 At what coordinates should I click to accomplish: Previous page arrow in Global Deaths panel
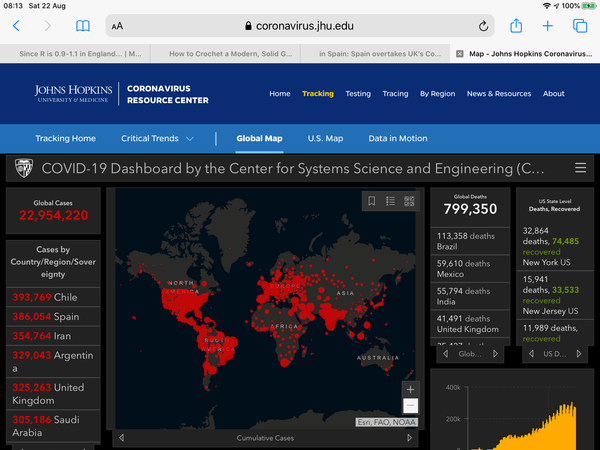pyautogui.click(x=445, y=354)
